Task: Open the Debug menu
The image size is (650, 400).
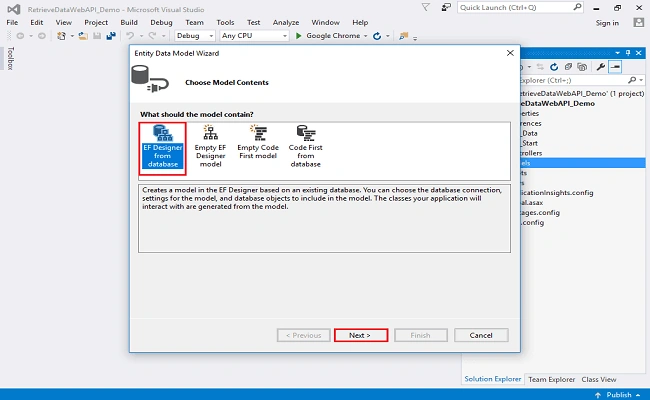Action: pos(161,22)
